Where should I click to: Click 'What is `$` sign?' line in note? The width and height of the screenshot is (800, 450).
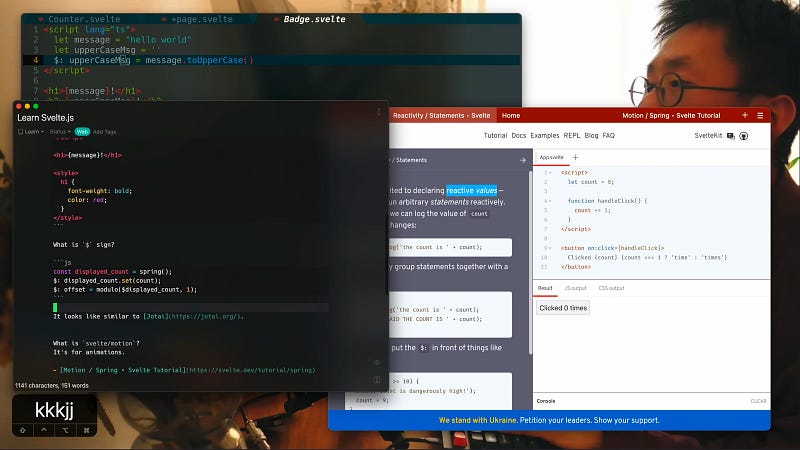(x=84, y=245)
